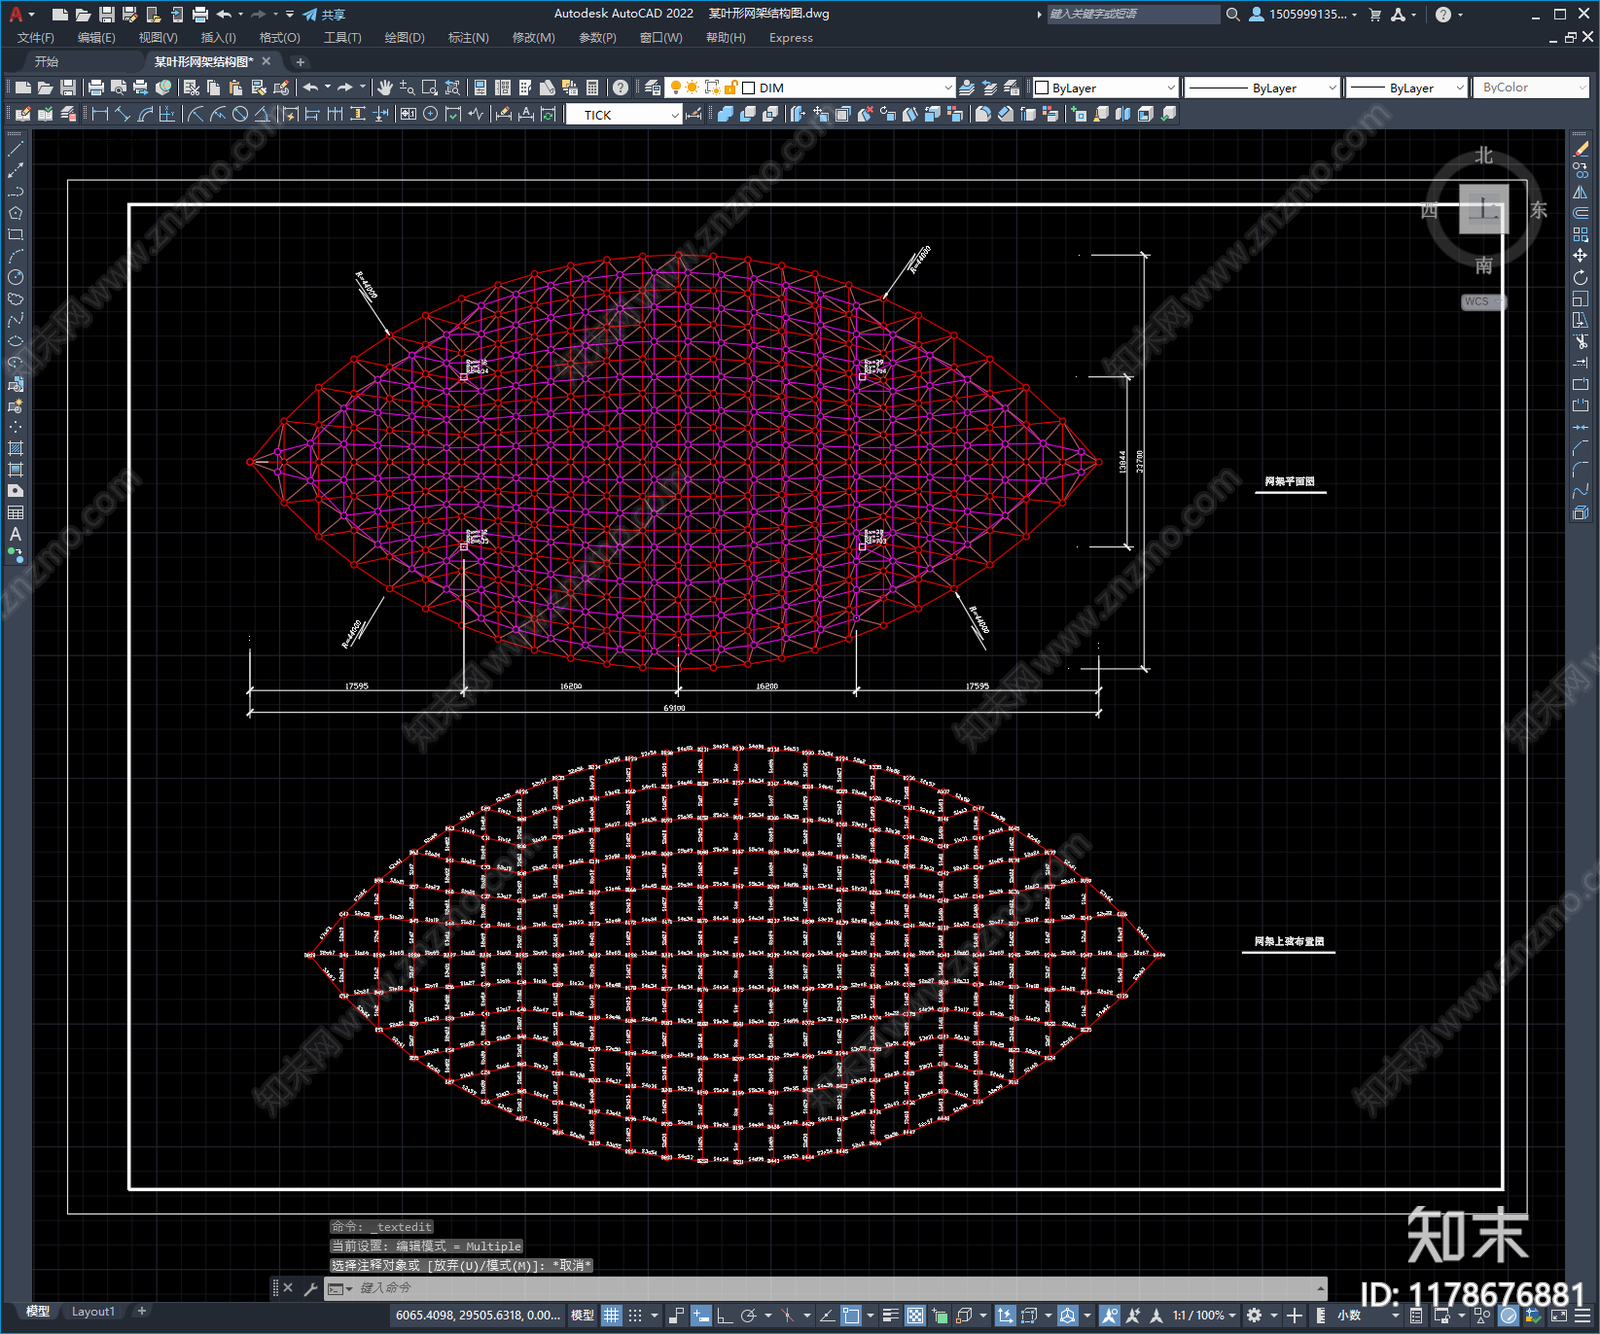The width and height of the screenshot is (1600, 1334).
Task: Select the multiline Text tool (A)
Action: 15,534
